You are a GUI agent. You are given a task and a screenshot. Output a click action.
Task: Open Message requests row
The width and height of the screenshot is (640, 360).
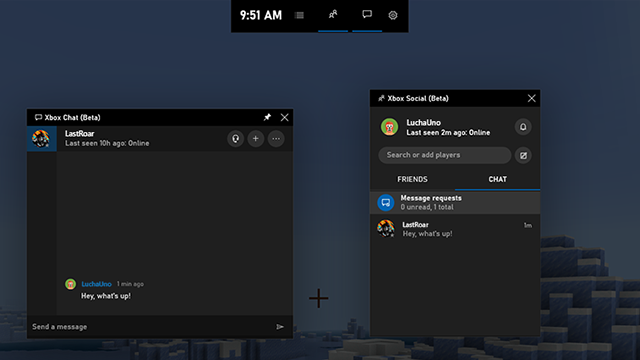[x=455, y=202]
